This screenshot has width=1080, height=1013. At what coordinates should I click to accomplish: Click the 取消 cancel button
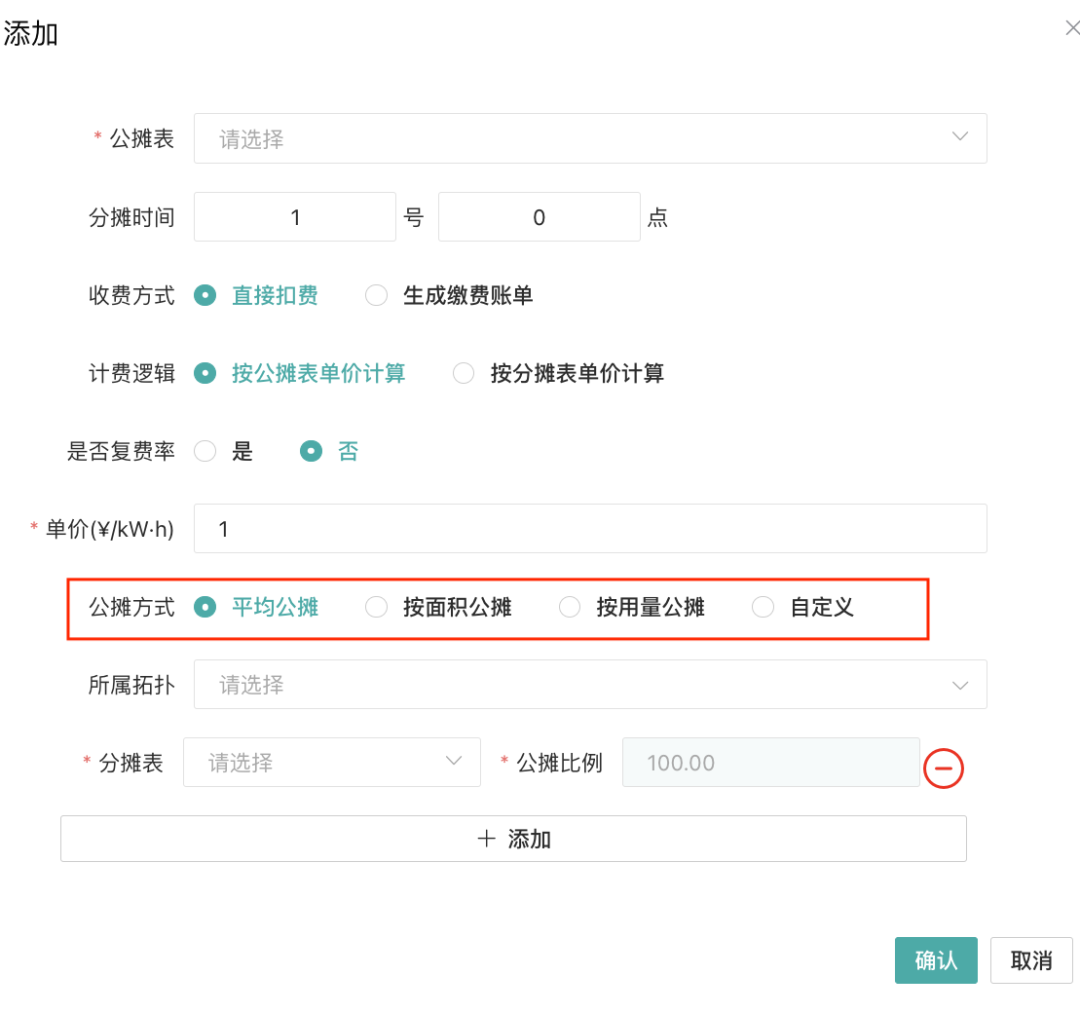tap(1031, 960)
